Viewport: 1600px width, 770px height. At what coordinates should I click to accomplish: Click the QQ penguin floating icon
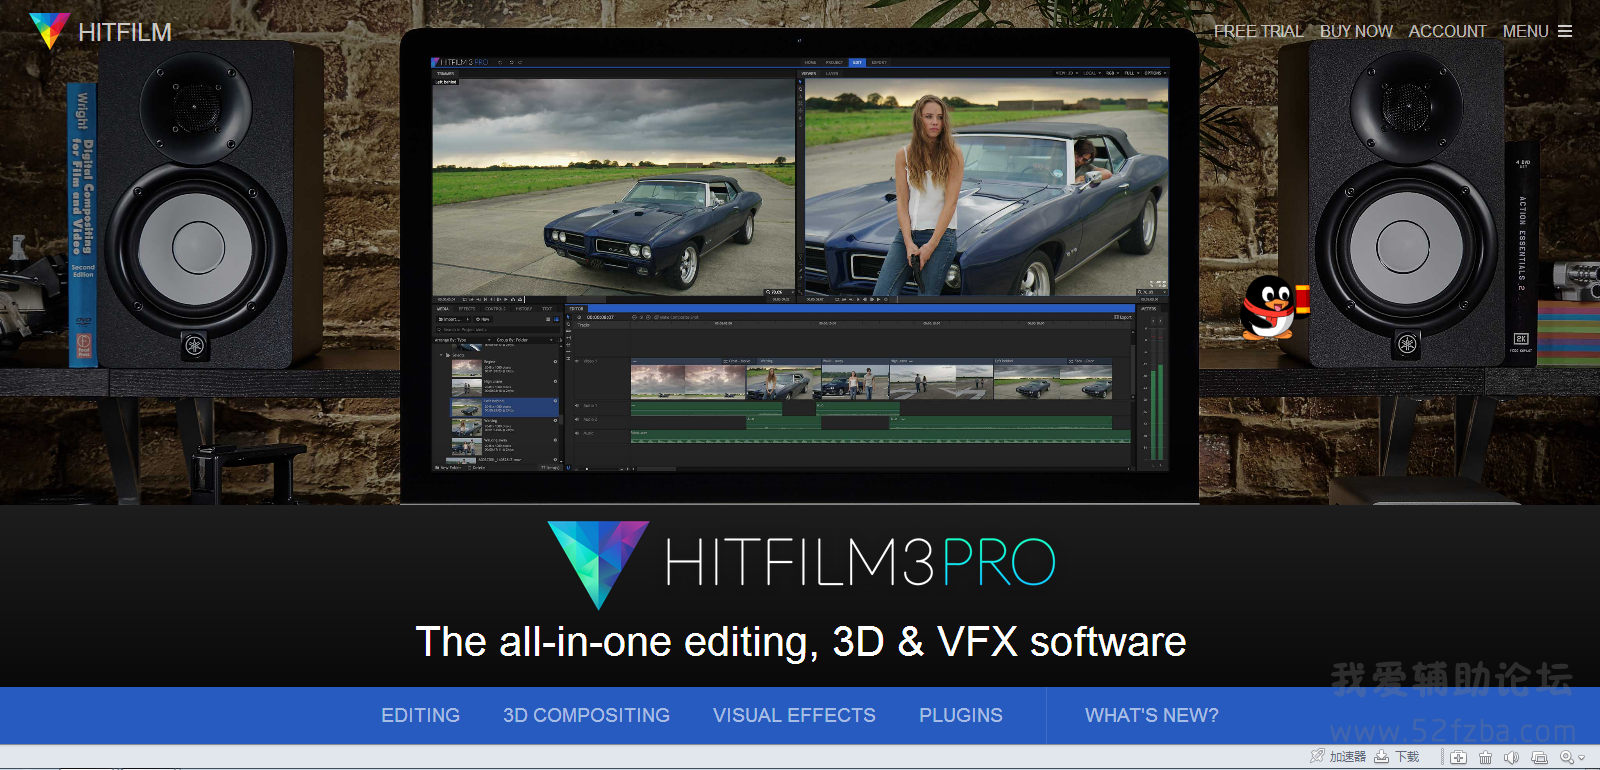(x=1273, y=308)
